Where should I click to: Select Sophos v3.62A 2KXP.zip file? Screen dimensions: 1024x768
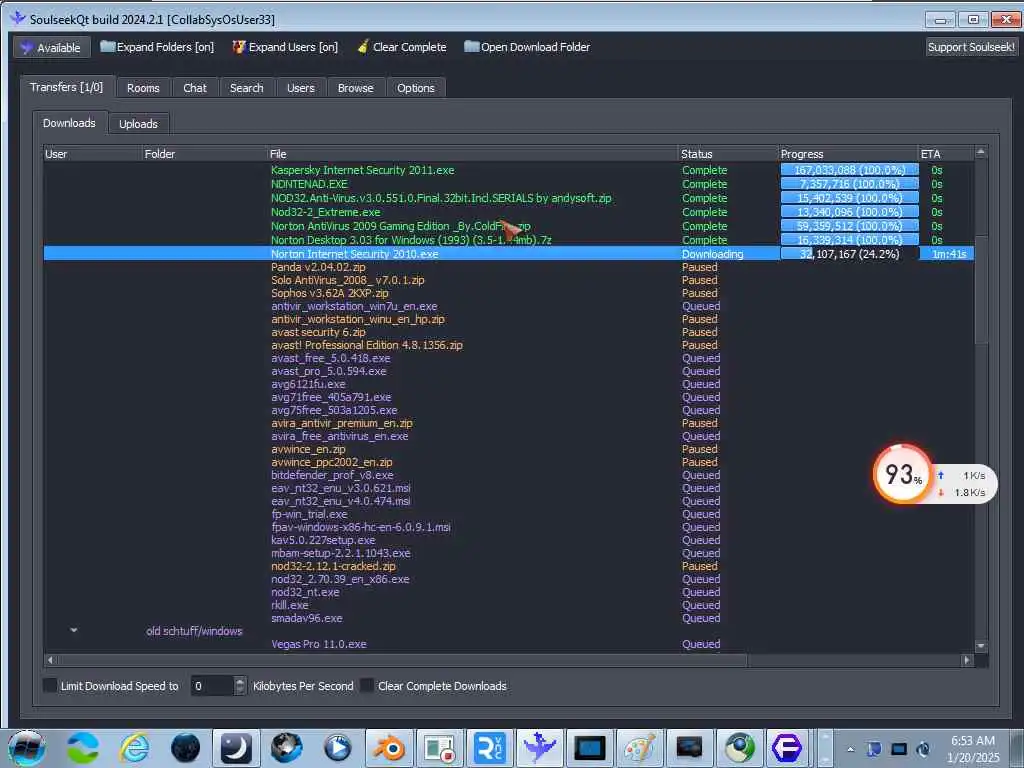pyautogui.click(x=330, y=293)
